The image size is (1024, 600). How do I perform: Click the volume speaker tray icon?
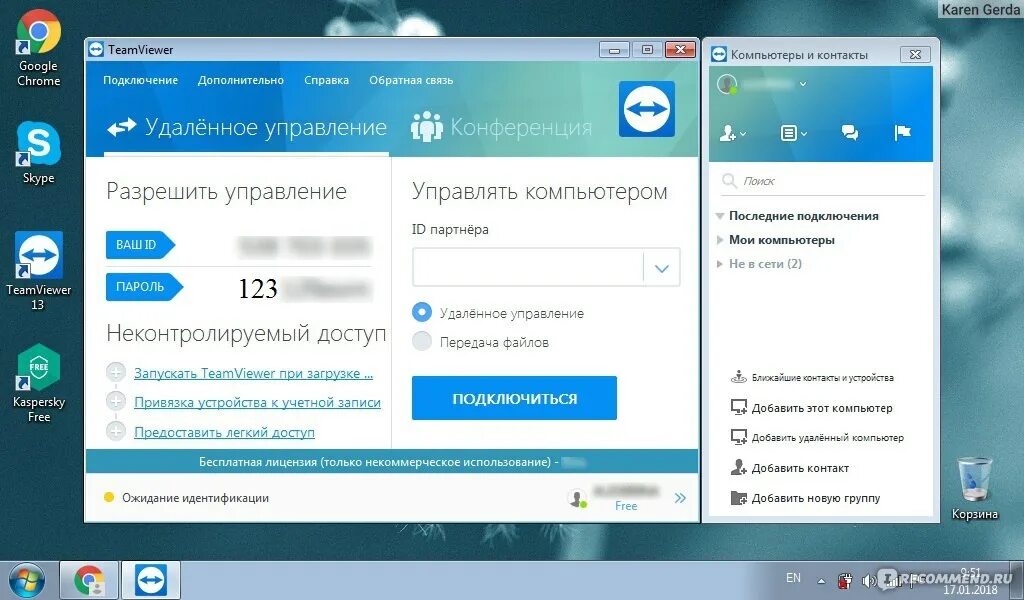coord(868,580)
